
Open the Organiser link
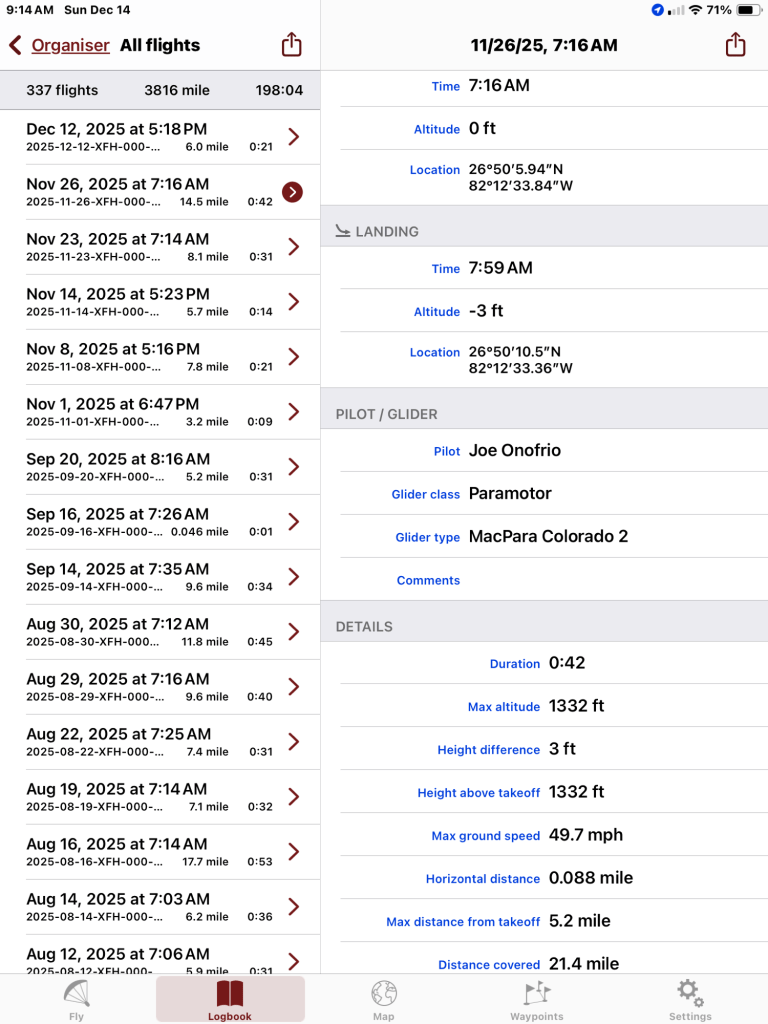tap(70, 45)
